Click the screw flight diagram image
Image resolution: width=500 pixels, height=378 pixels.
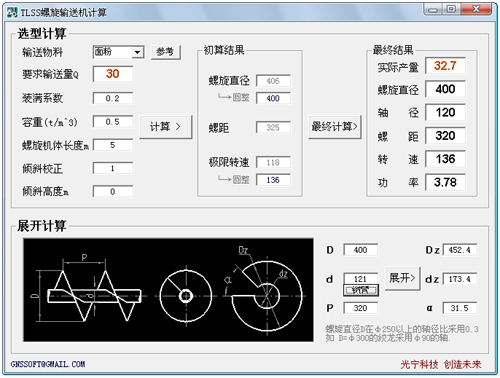click(168, 290)
